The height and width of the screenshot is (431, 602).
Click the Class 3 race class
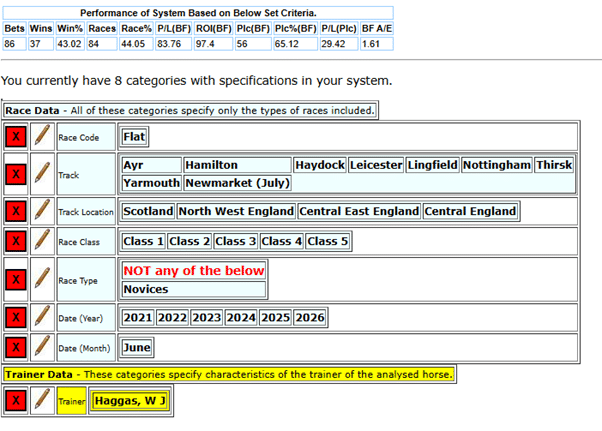tap(235, 241)
